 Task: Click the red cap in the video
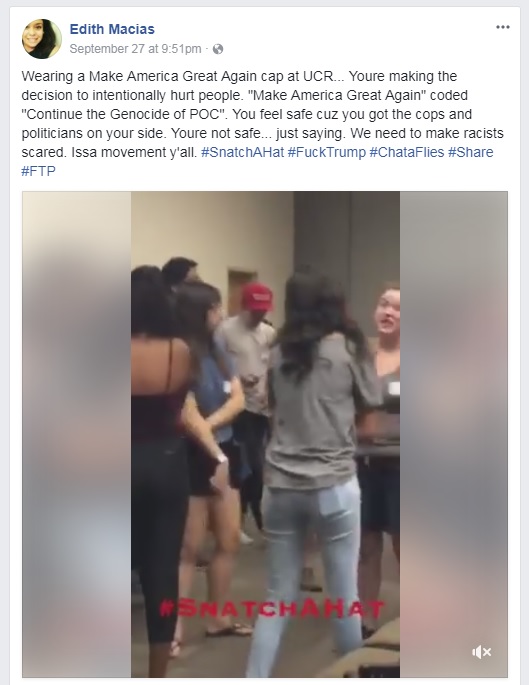pyautogui.click(x=257, y=297)
